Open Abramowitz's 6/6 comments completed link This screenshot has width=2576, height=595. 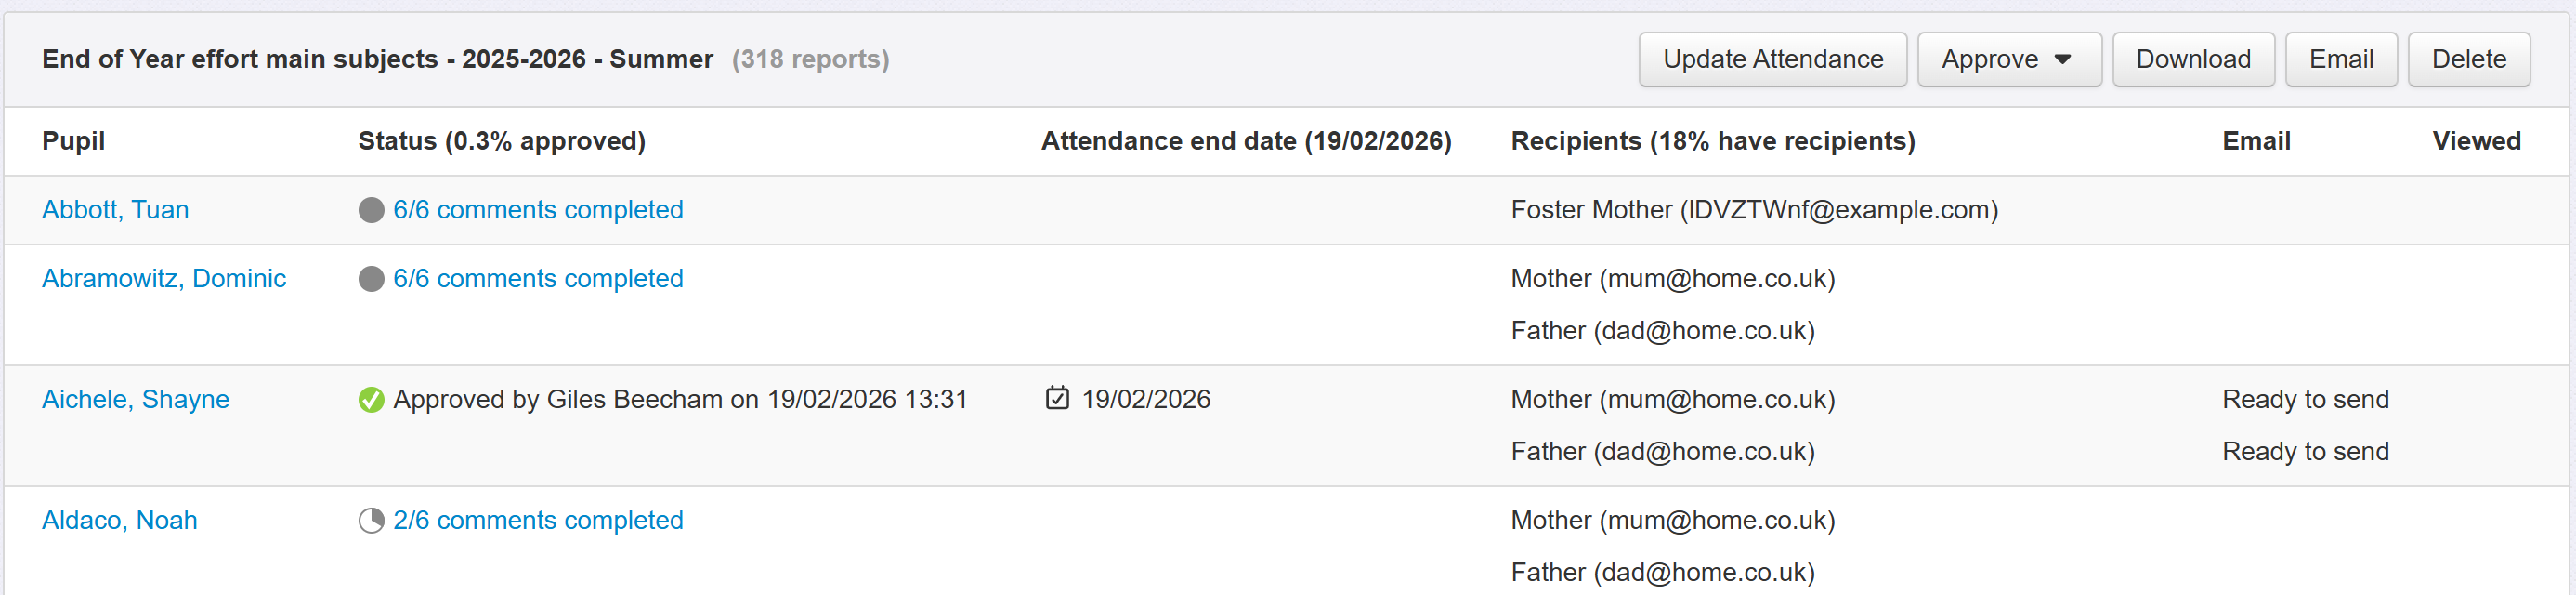point(538,279)
